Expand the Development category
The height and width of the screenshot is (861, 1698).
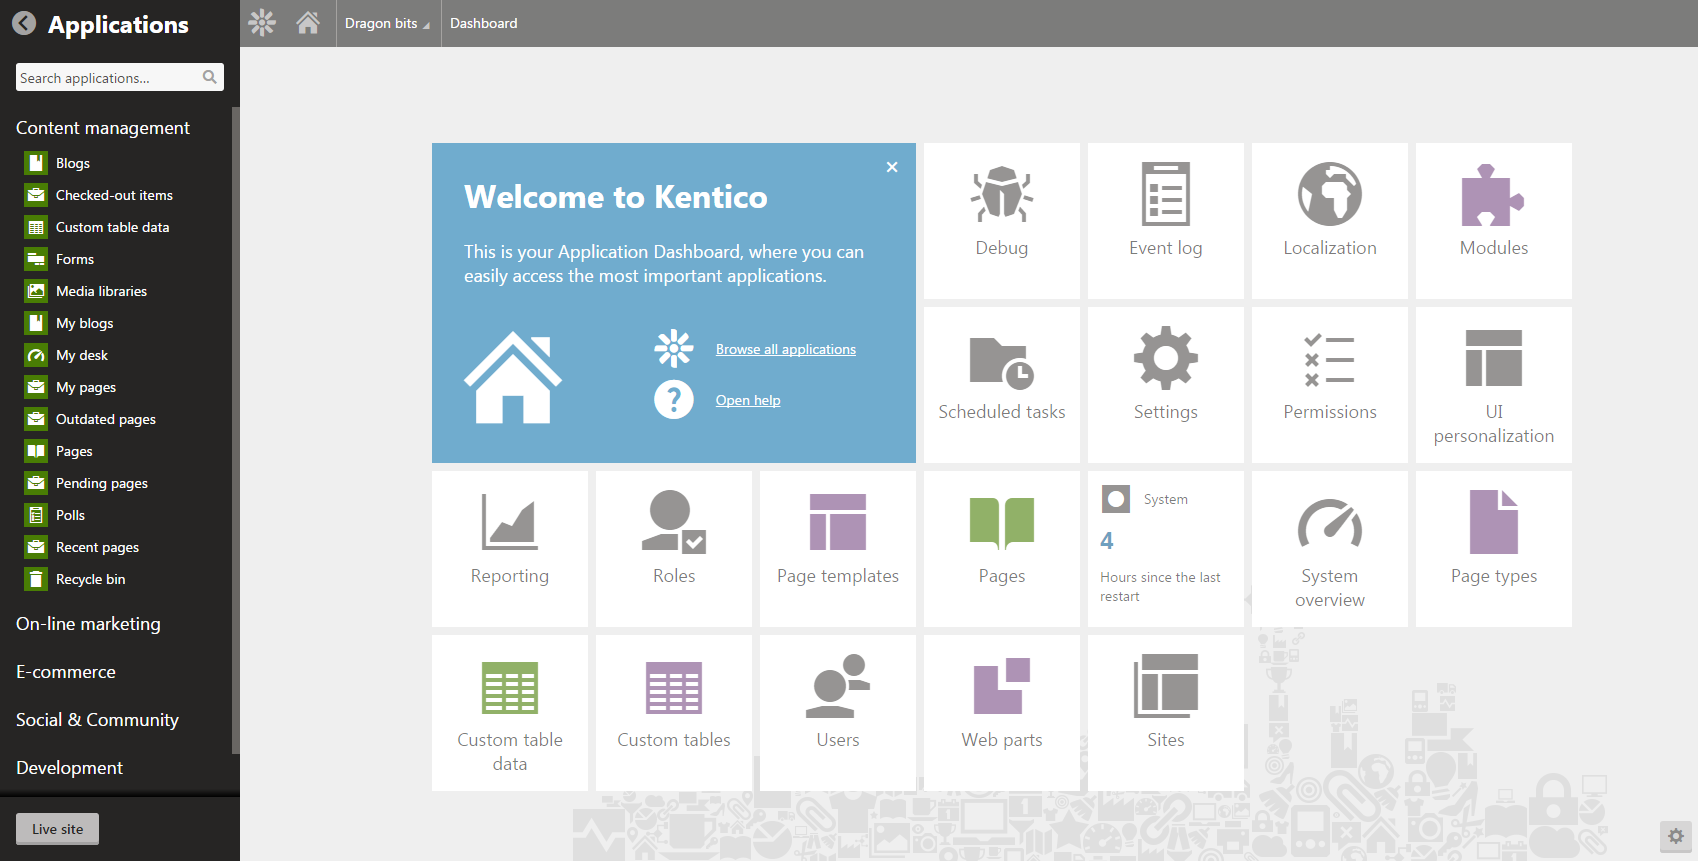[x=70, y=768]
